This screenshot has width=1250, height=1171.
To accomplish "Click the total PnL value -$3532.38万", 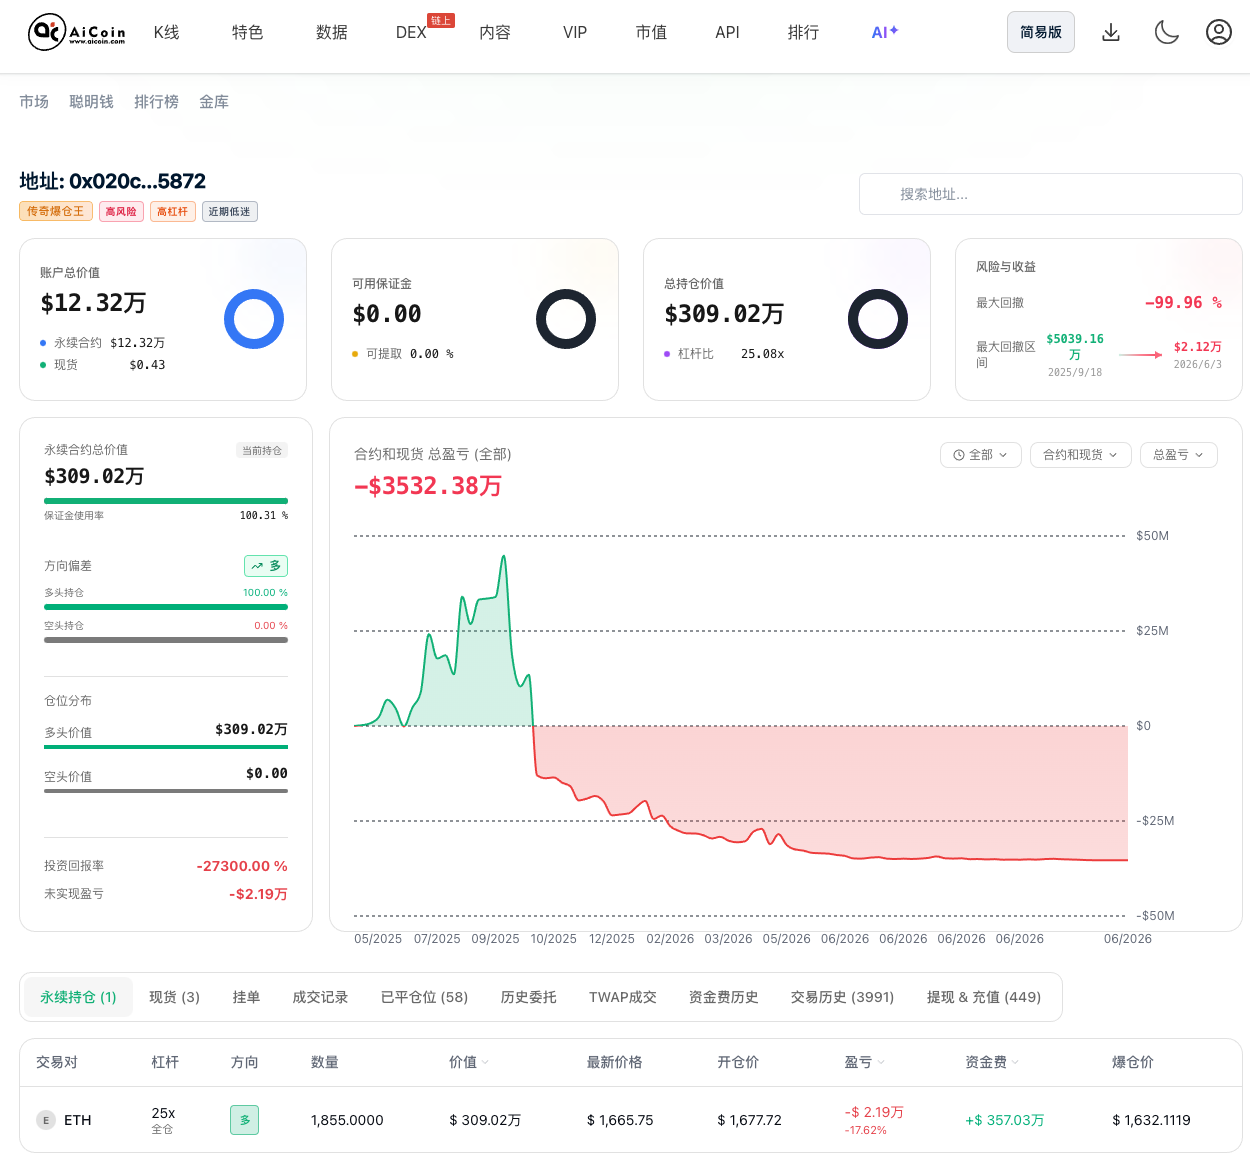I will [x=428, y=486].
